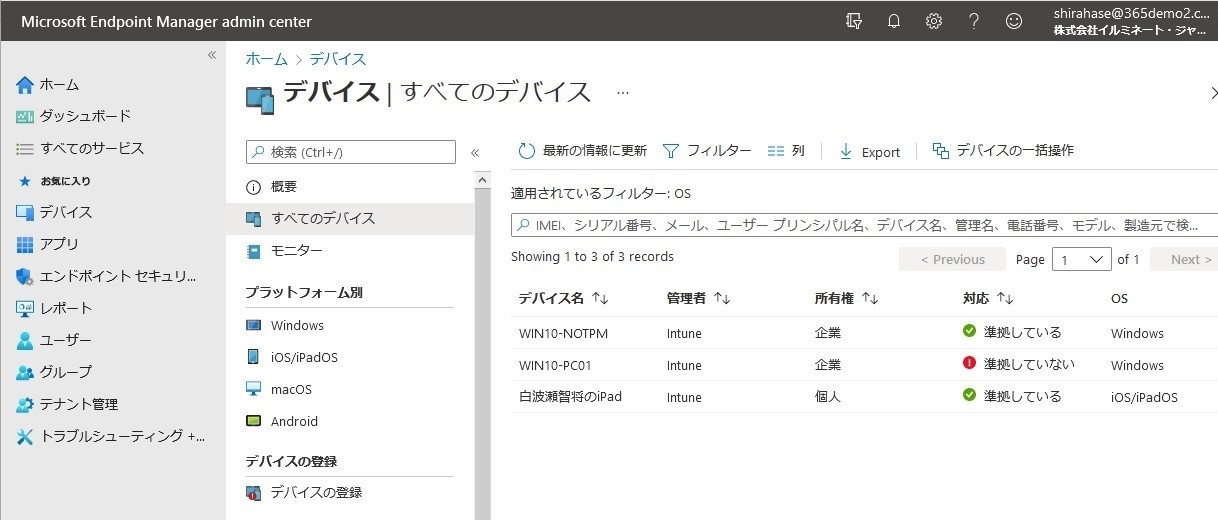
Task: Open the Directory + subscription icon in header
Action: 853,21
